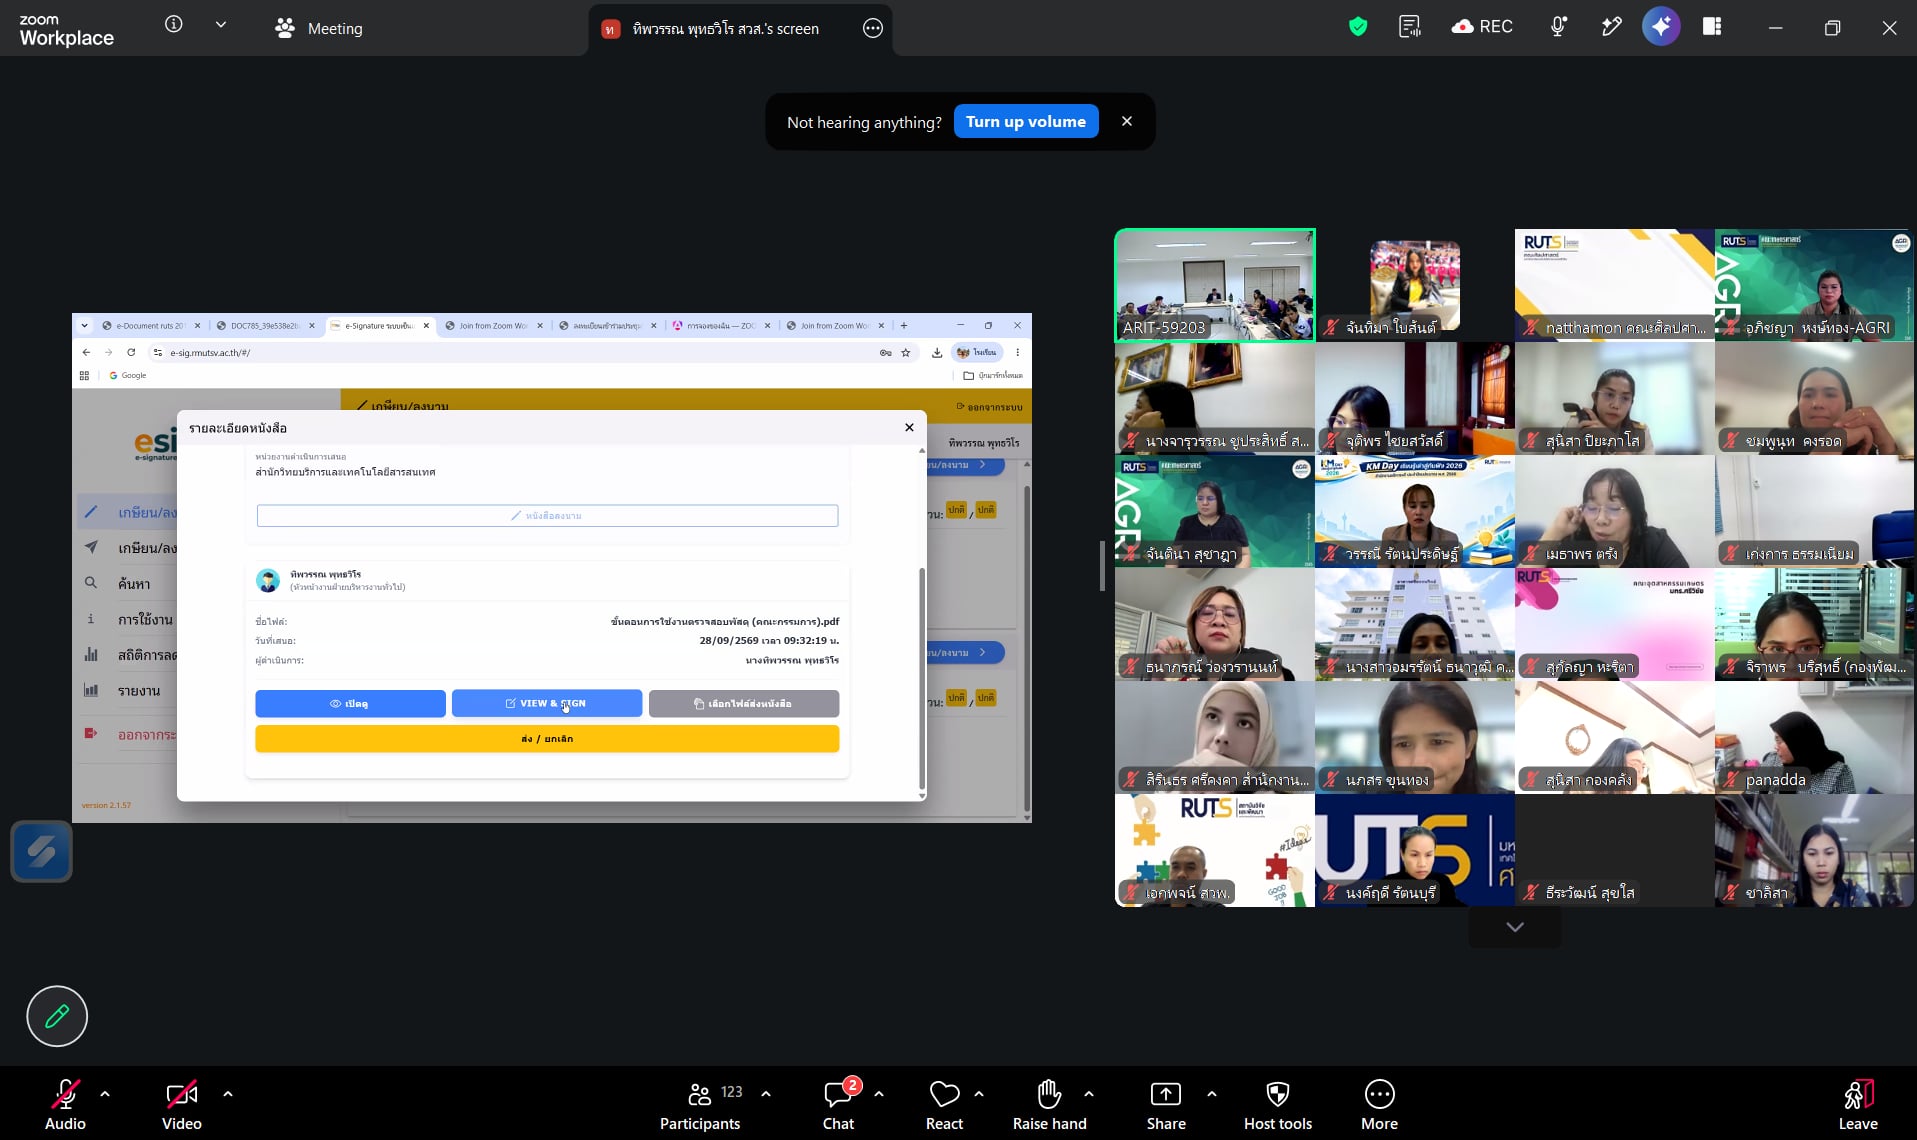
Task: Open the Participants panel
Action: coord(700,1105)
